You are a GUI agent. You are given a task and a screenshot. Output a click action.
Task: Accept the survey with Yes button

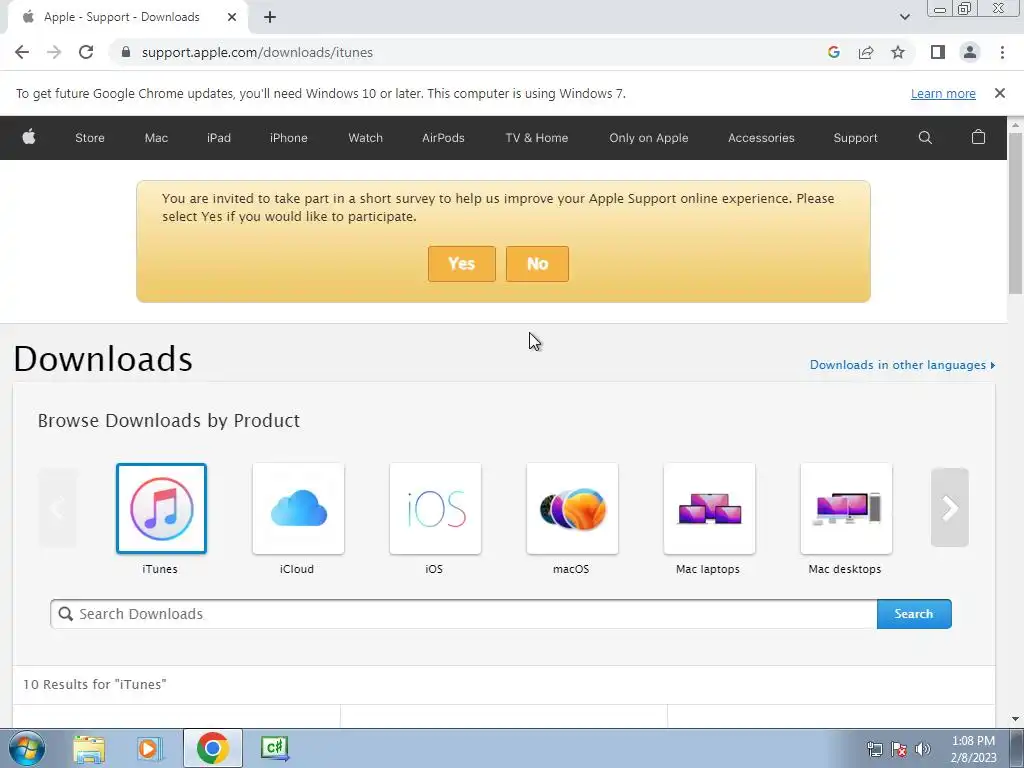click(462, 264)
